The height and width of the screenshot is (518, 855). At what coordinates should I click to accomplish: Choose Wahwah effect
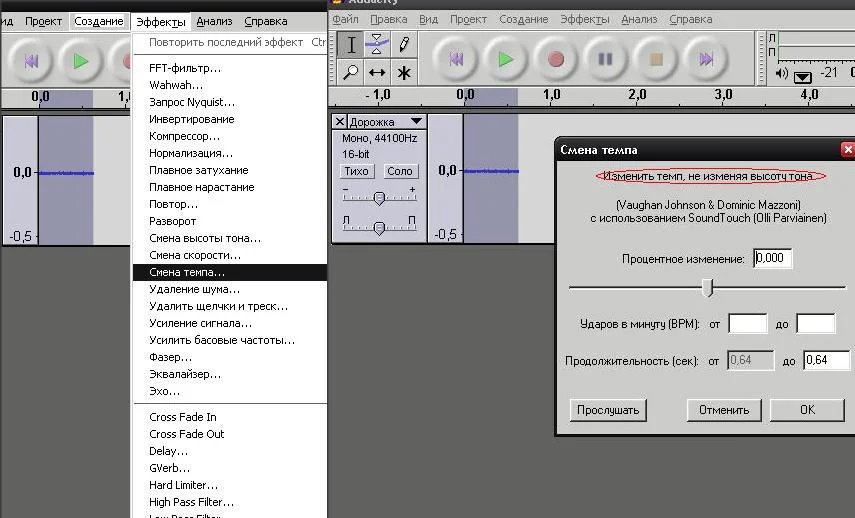point(230,85)
